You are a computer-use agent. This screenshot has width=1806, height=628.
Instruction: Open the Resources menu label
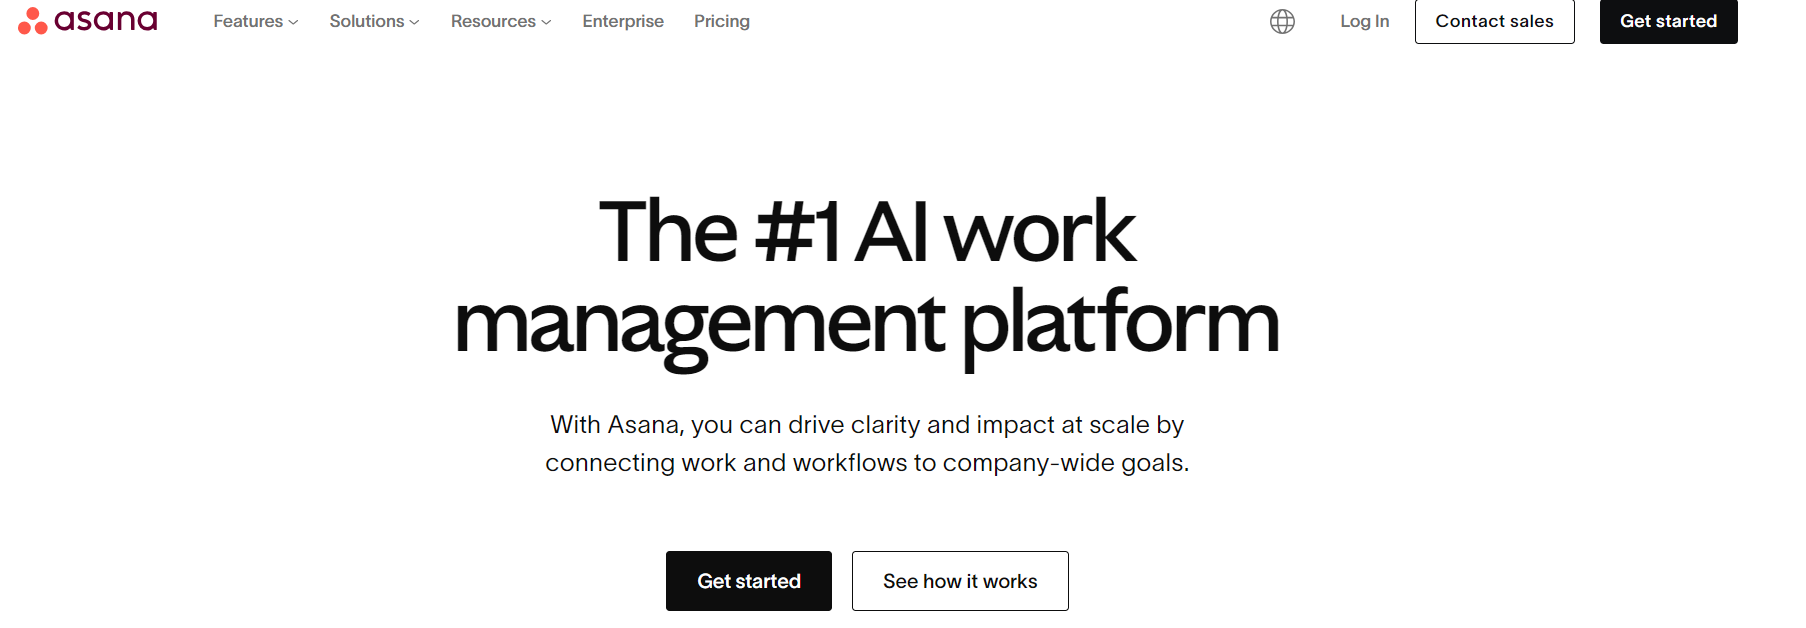(493, 21)
